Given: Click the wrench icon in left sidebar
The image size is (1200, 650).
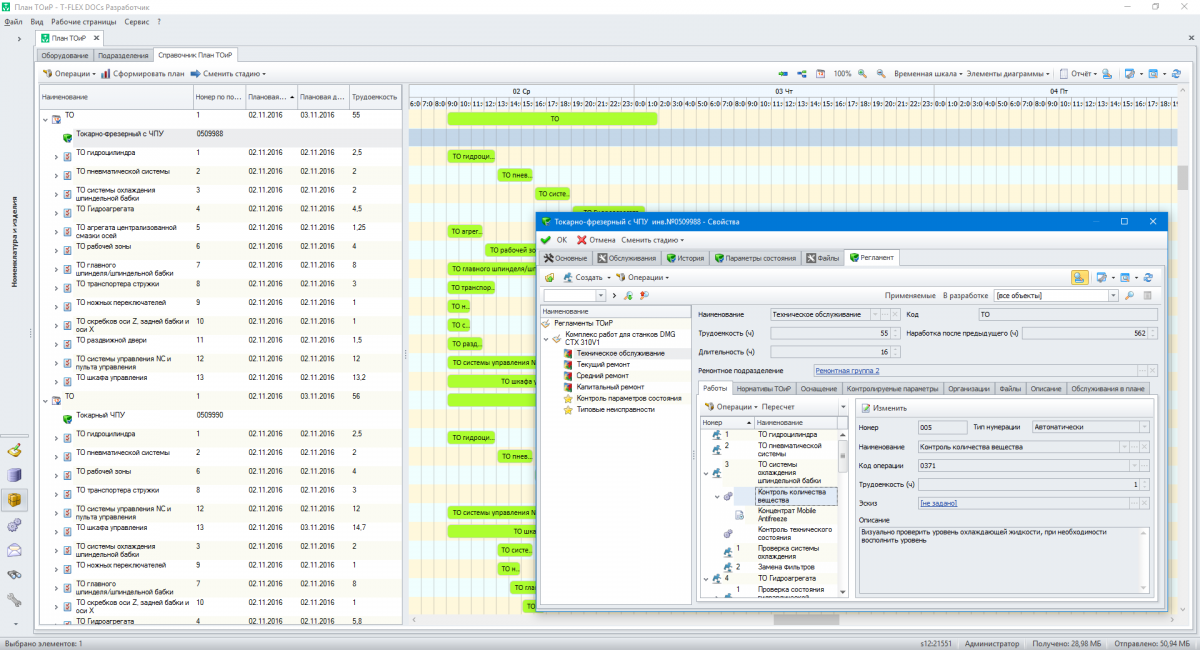Looking at the screenshot, I should [14, 599].
